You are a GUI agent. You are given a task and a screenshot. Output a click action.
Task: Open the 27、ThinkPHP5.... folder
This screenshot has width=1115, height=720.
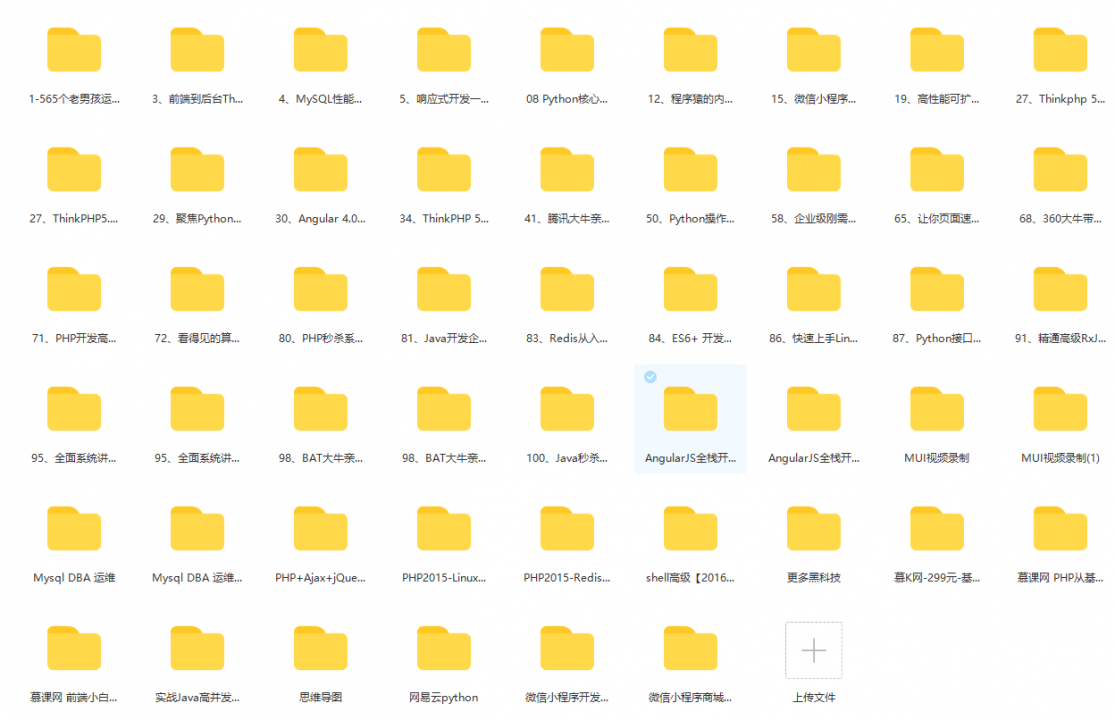74,169
